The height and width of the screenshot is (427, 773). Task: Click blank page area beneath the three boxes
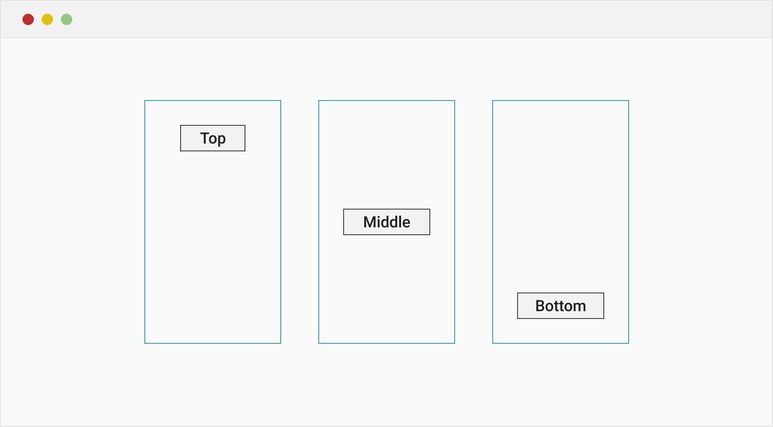(386, 385)
